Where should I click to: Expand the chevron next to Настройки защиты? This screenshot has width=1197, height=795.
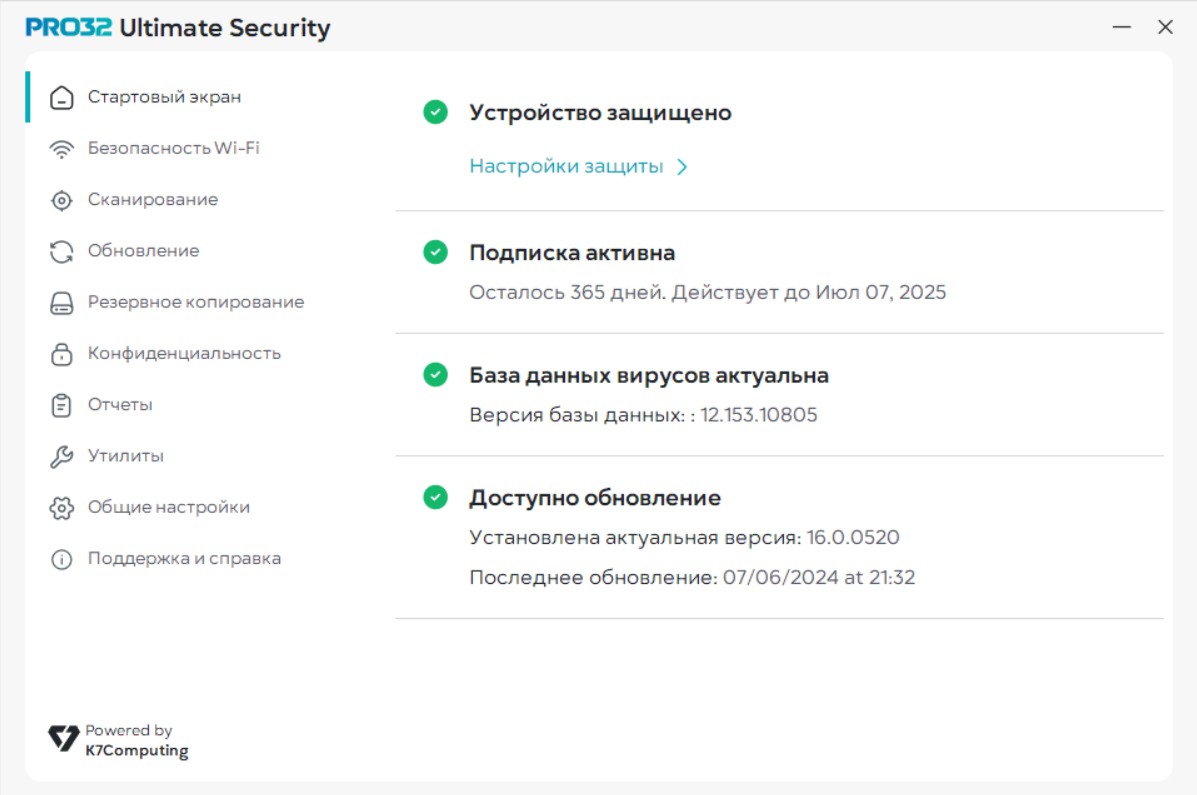pyautogui.click(x=682, y=167)
